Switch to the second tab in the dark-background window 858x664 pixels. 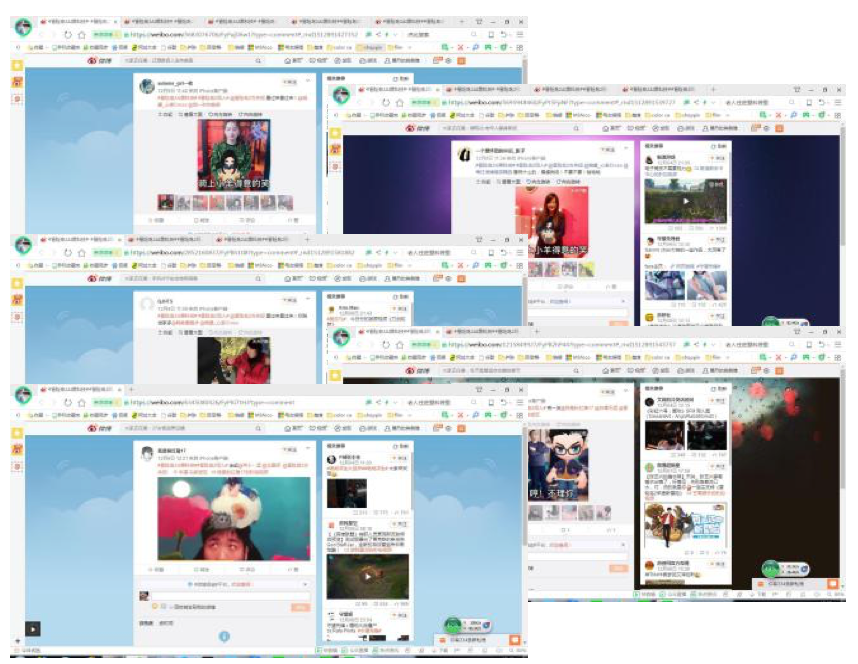[485, 332]
